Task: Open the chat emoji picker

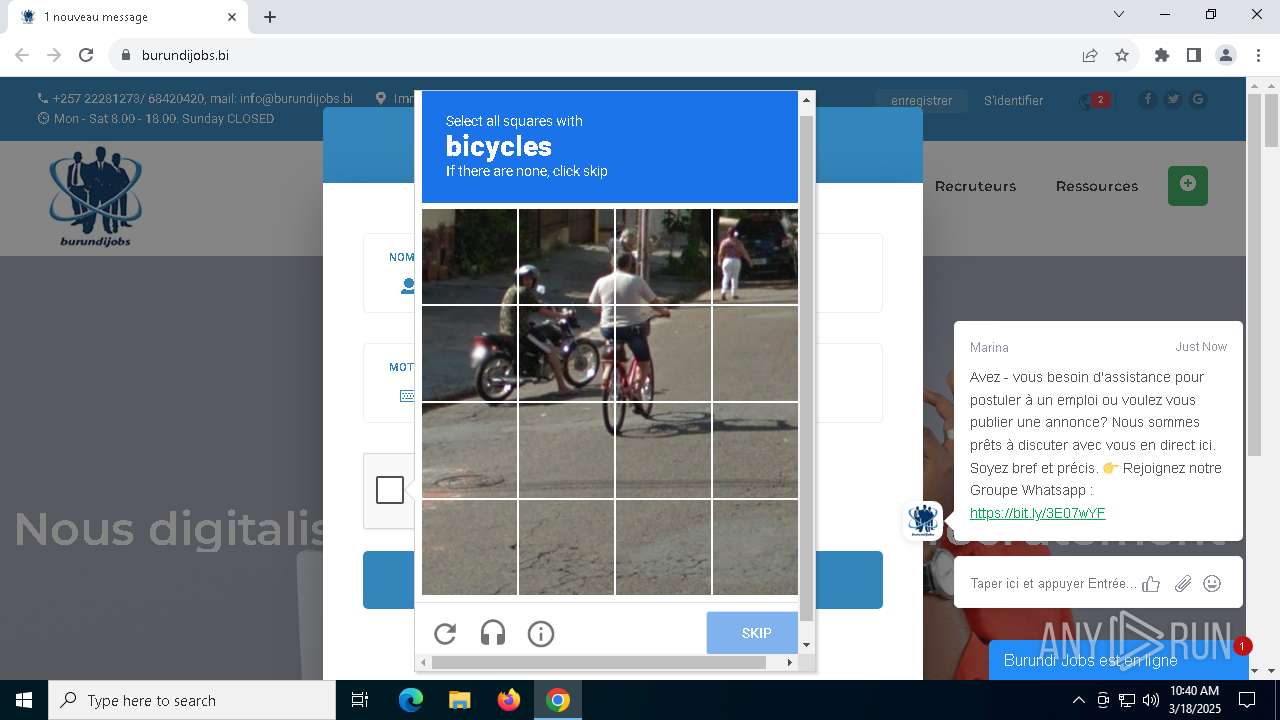Action: (x=1212, y=583)
